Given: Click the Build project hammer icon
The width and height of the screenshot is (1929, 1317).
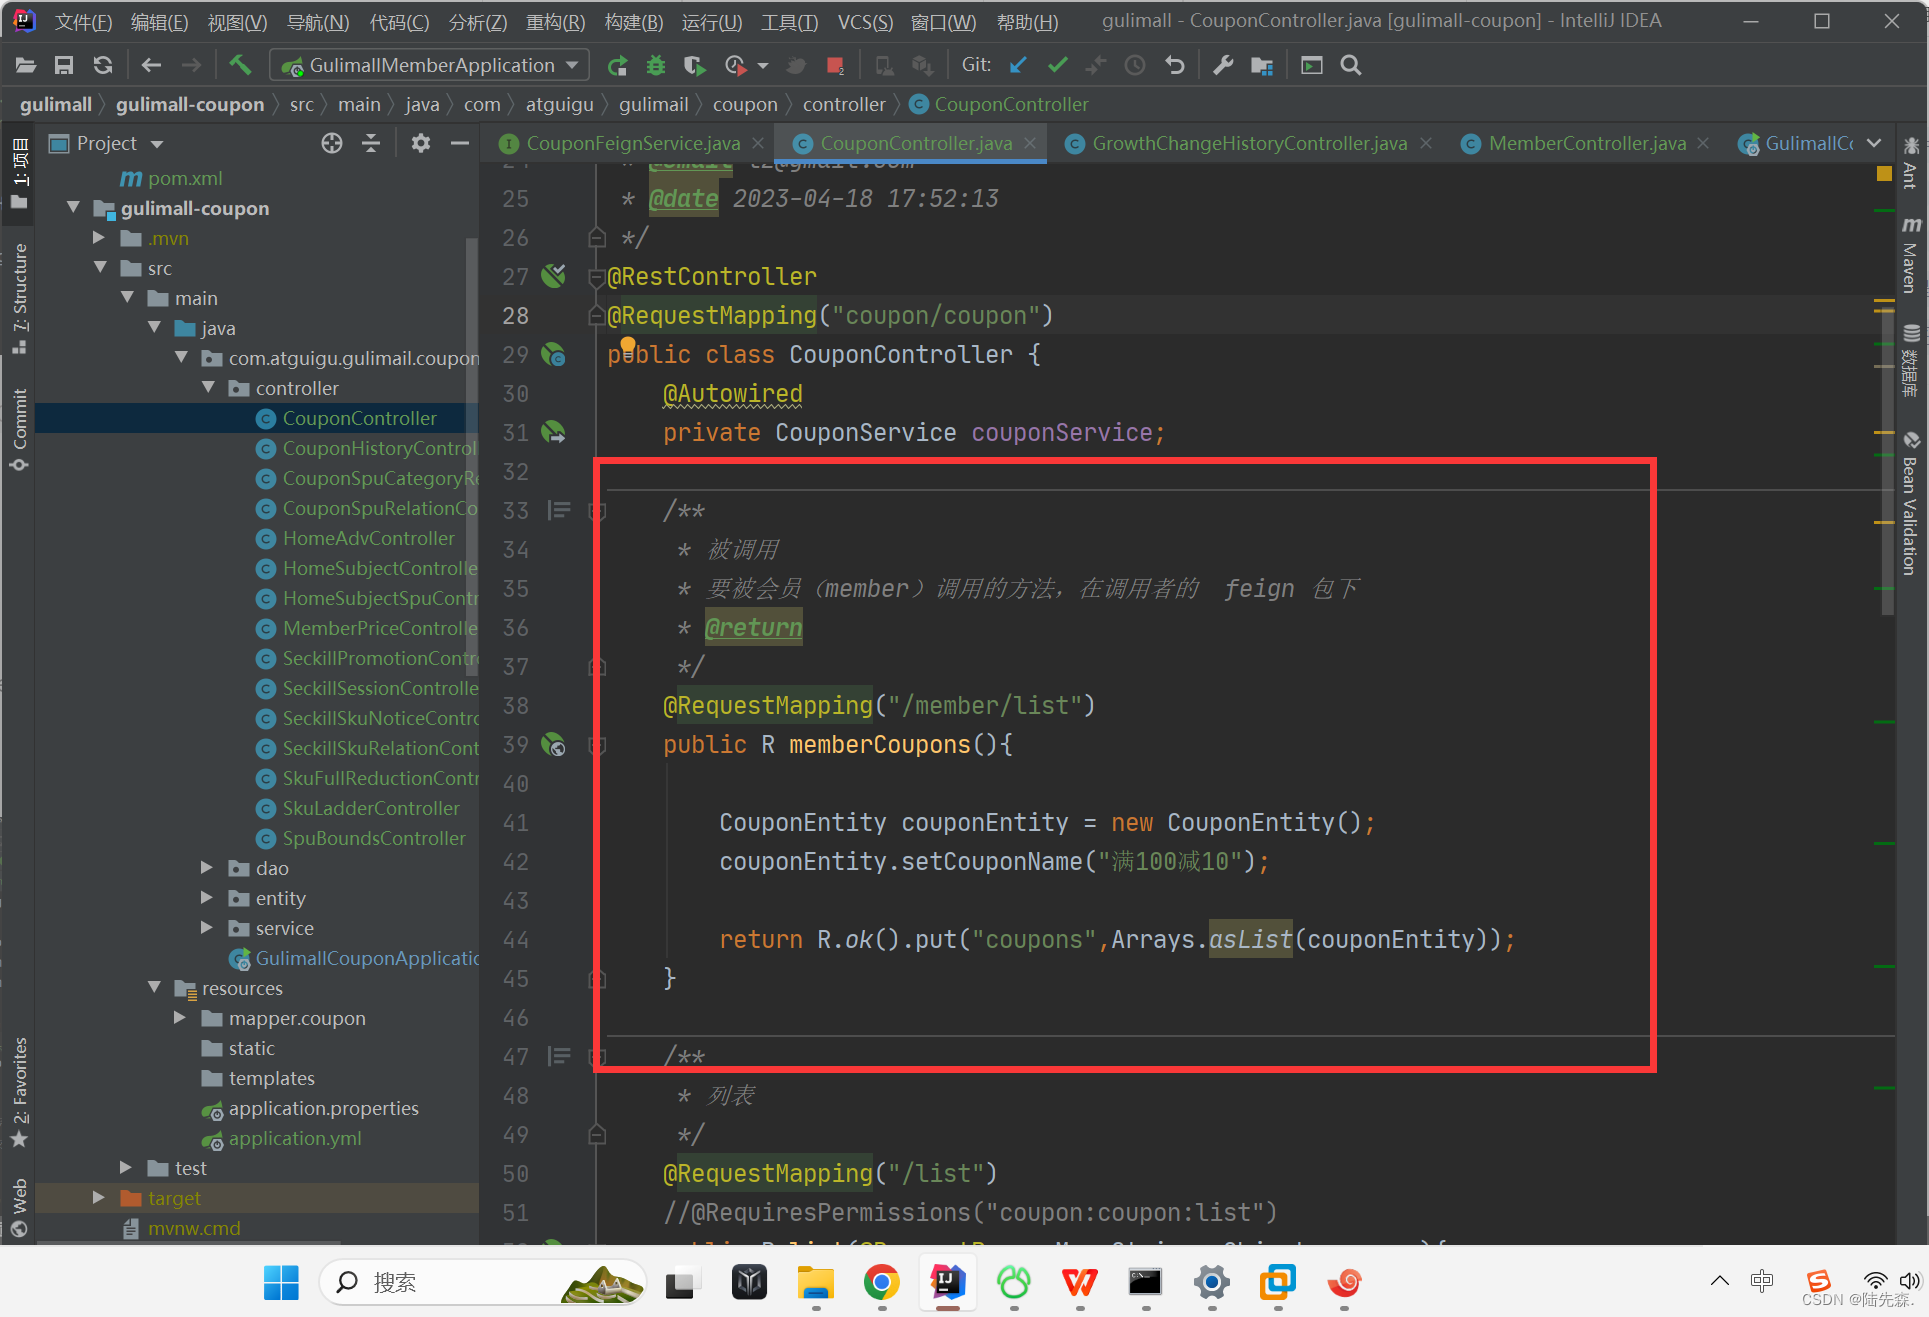Looking at the screenshot, I should pyautogui.click(x=240, y=65).
